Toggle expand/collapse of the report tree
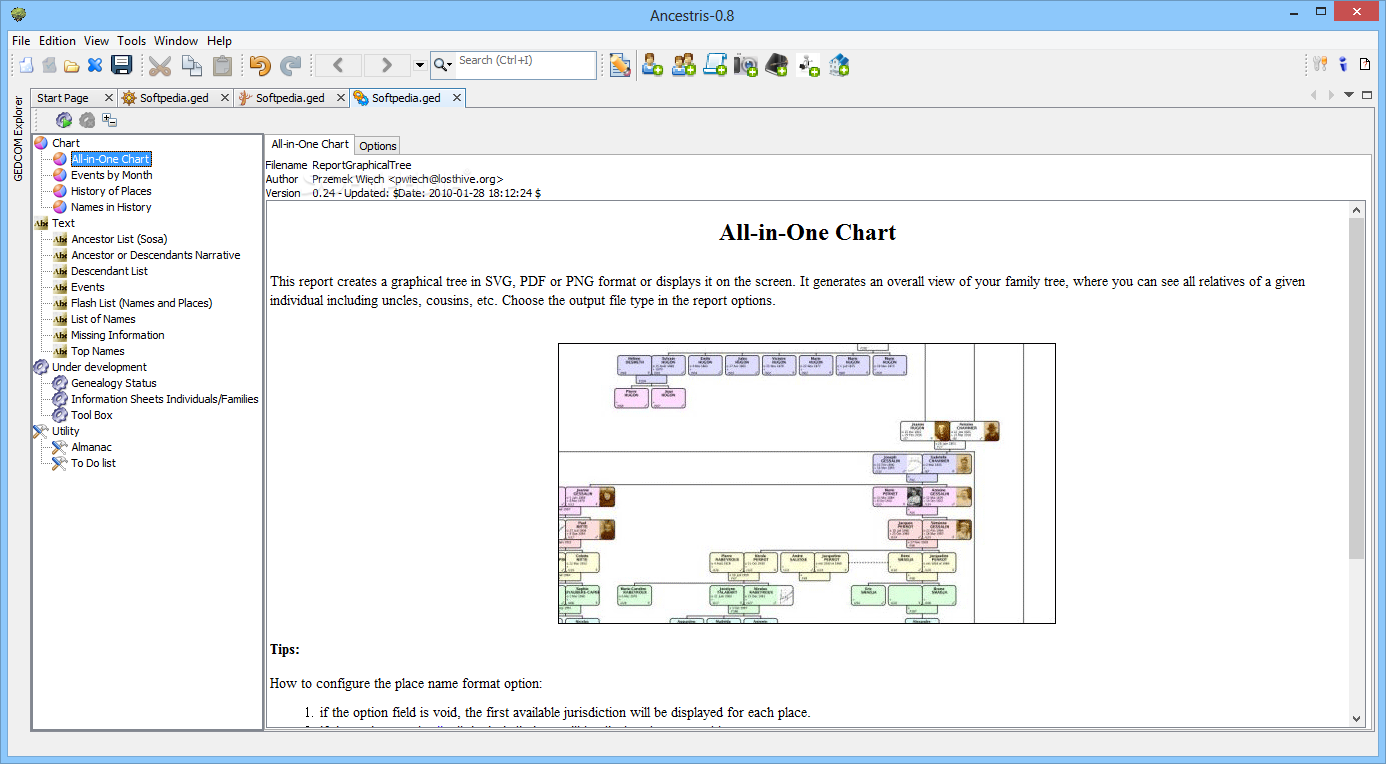 (x=110, y=120)
